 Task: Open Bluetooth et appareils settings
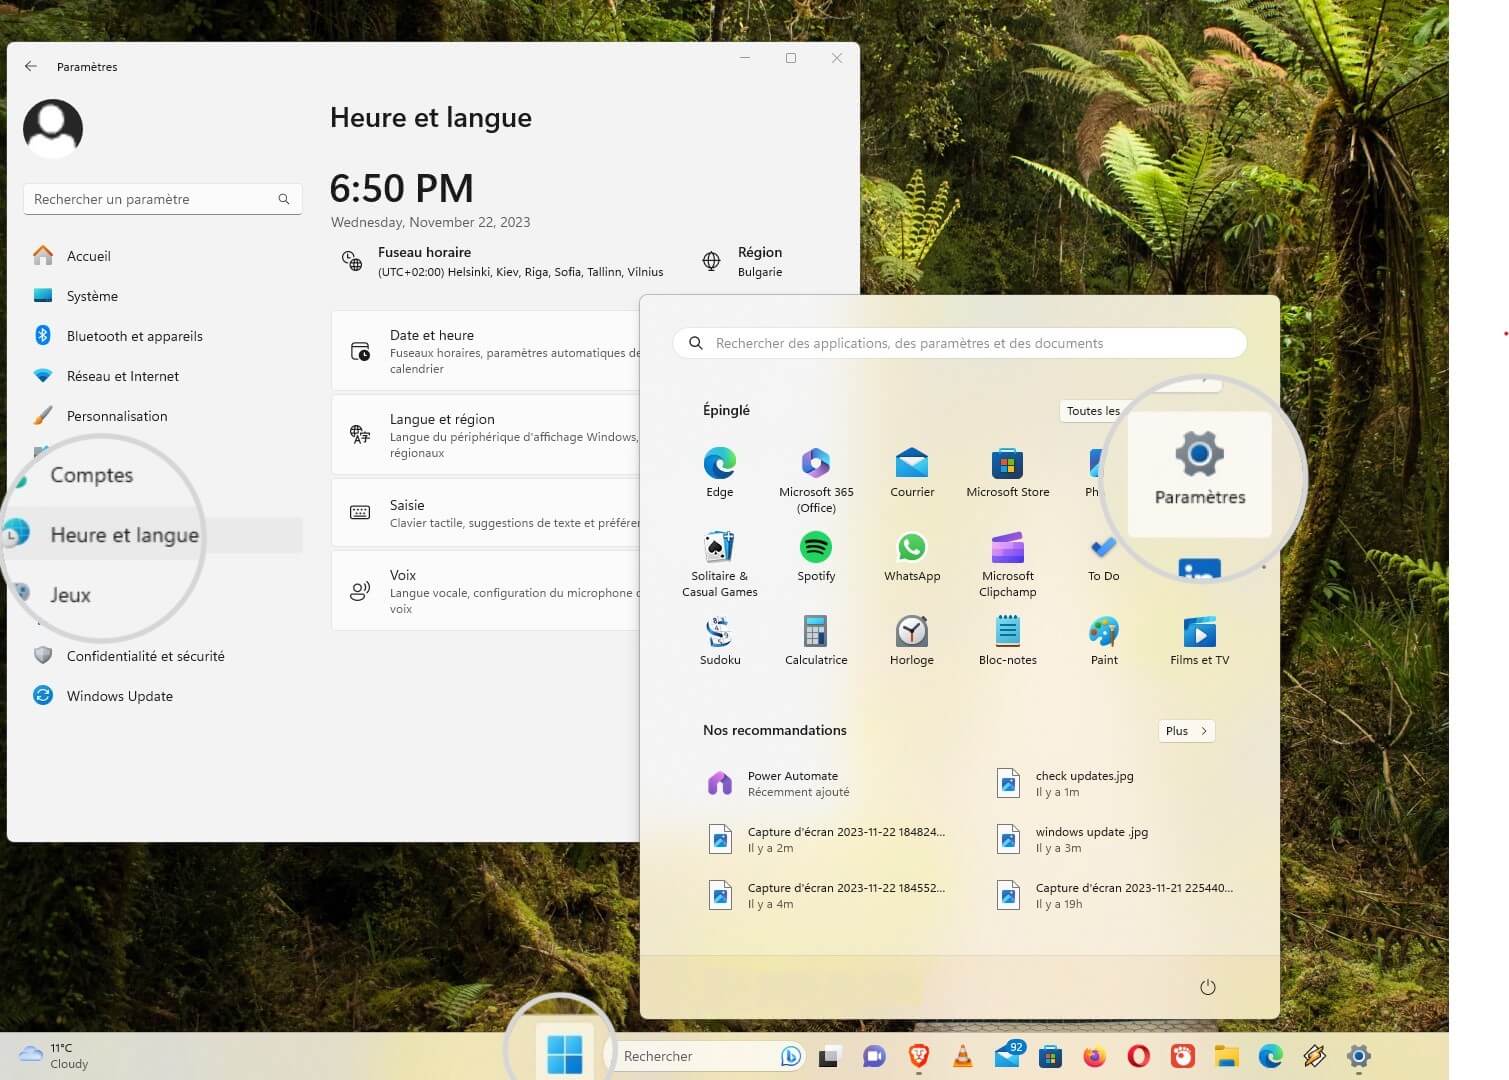(x=165, y=336)
